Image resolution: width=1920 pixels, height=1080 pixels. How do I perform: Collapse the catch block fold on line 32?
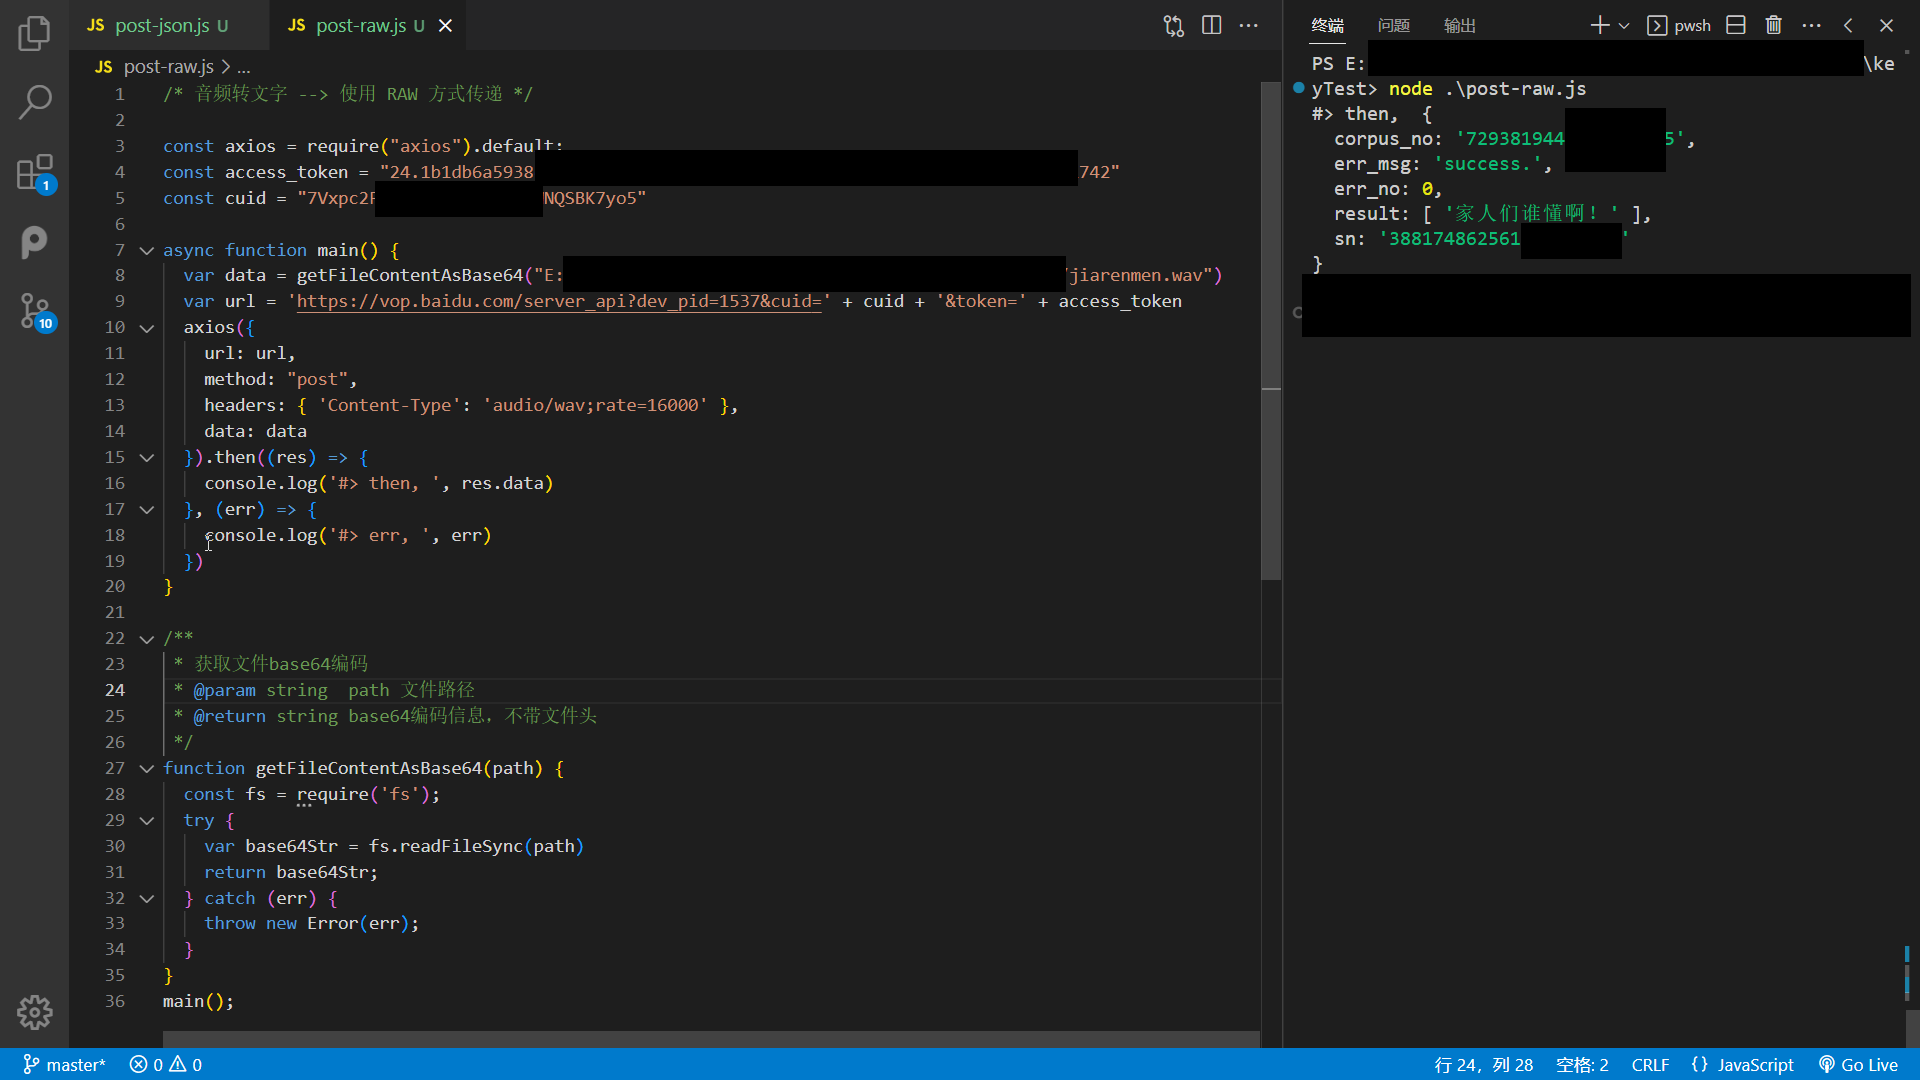point(146,898)
